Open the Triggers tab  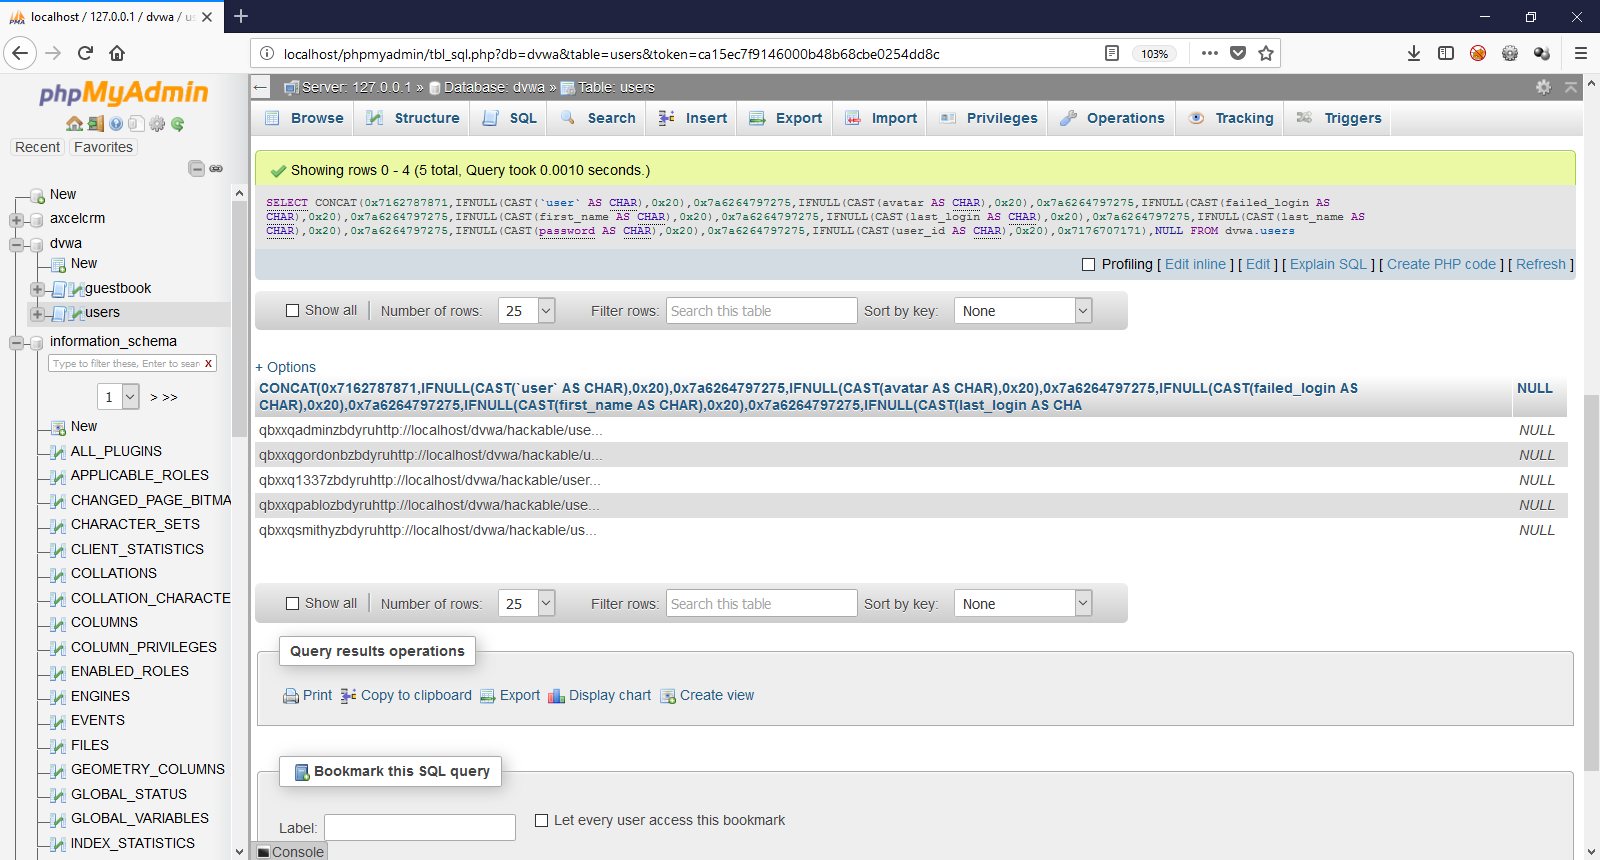point(1337,118)
